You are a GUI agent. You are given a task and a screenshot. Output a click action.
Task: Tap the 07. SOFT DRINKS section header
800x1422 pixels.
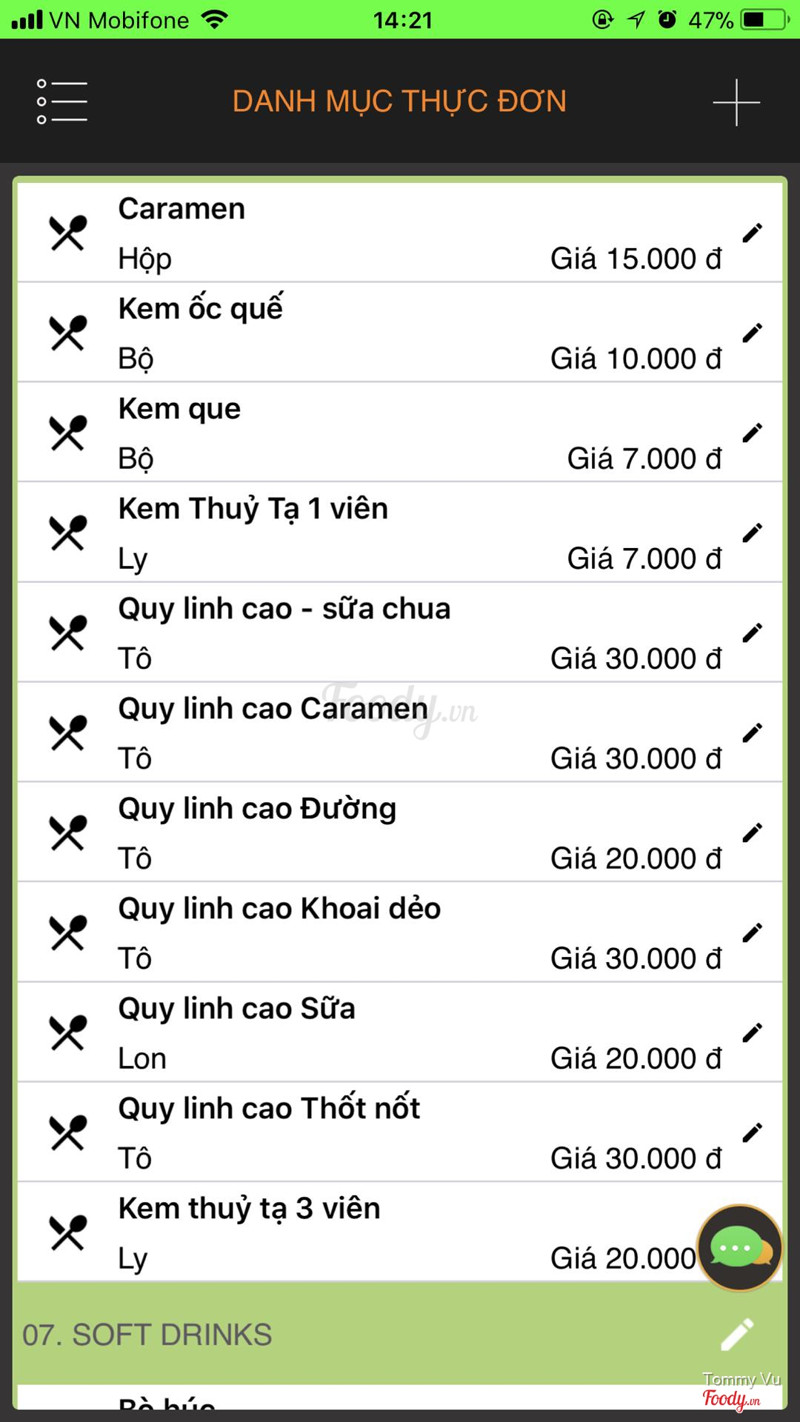pyautogui.click(x=300, y=1334)
